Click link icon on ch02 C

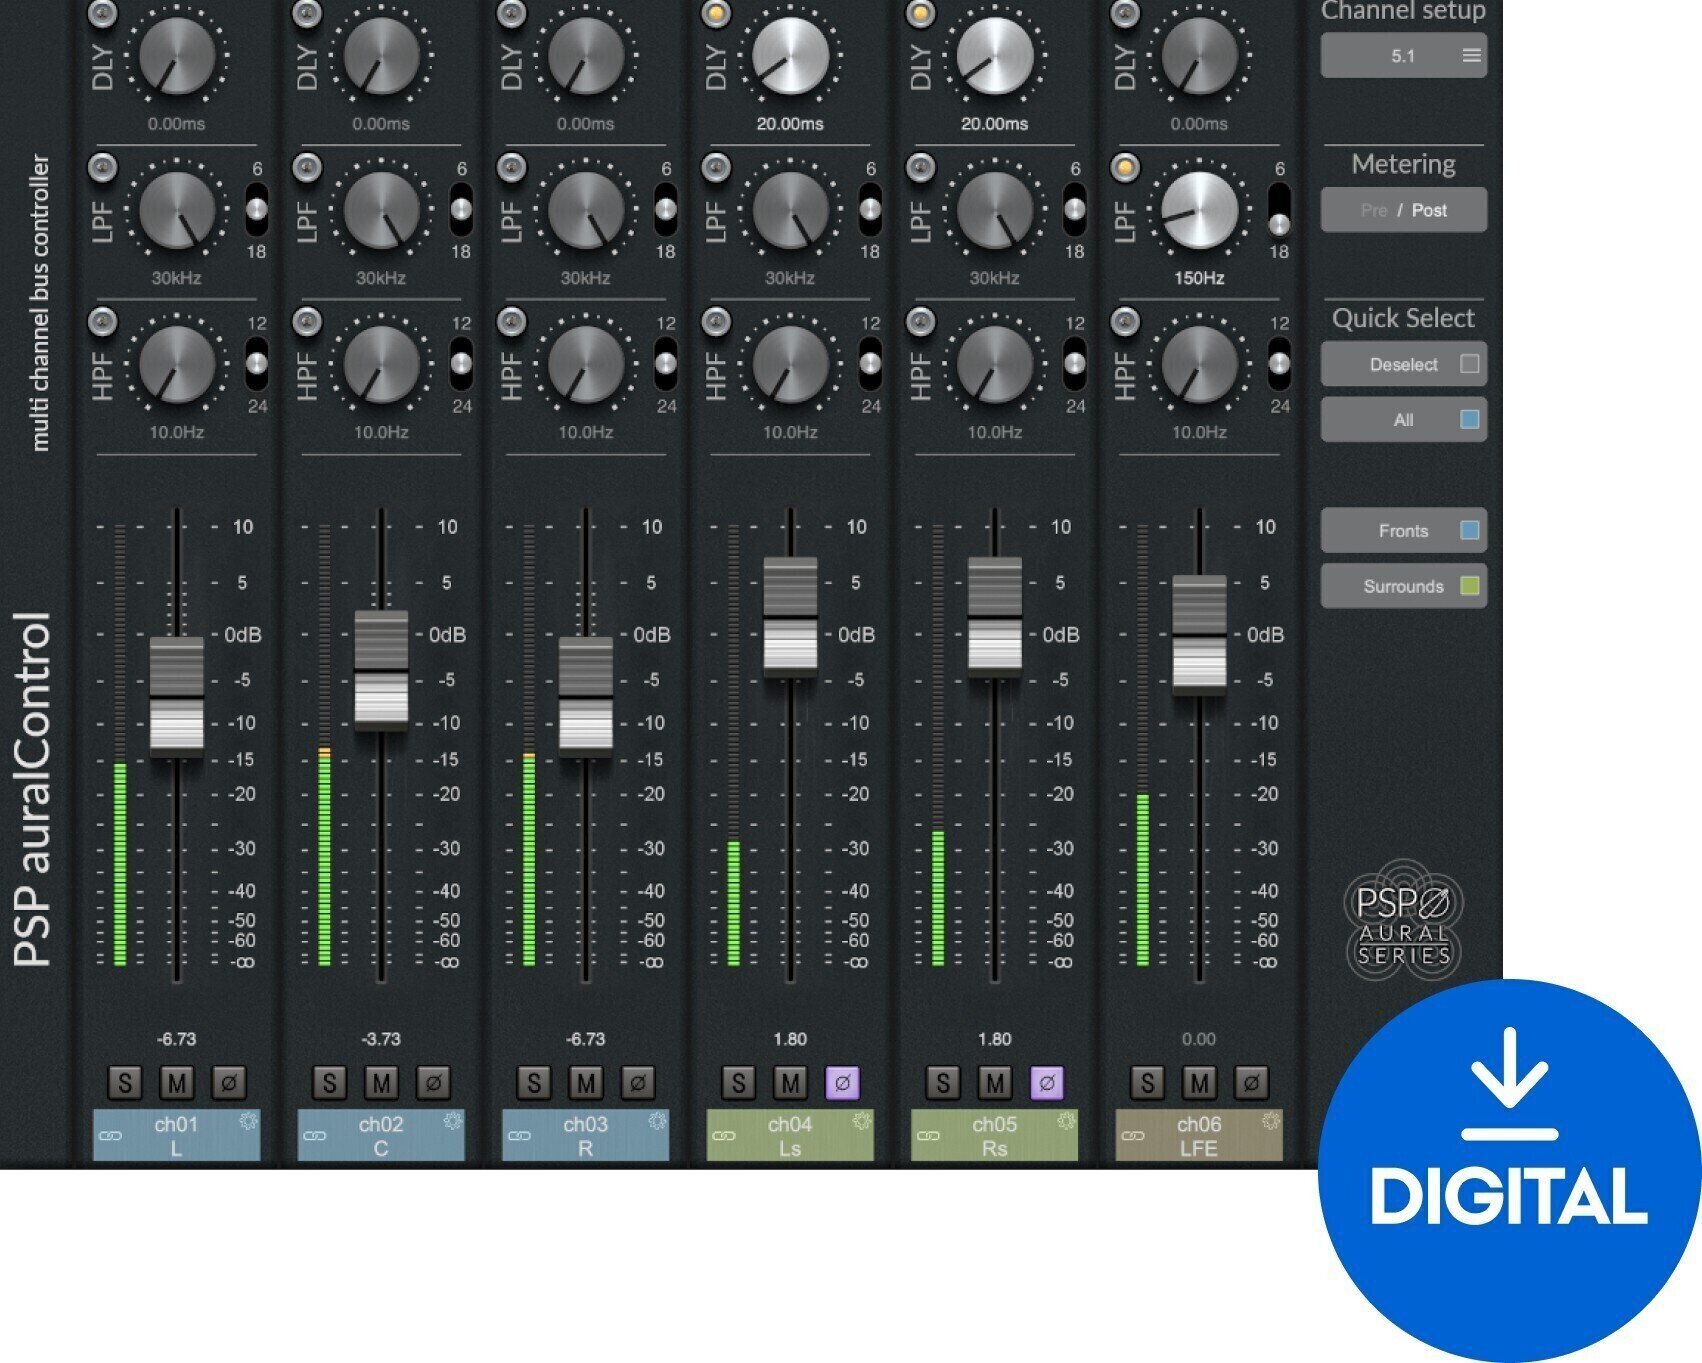(315, 1137)
